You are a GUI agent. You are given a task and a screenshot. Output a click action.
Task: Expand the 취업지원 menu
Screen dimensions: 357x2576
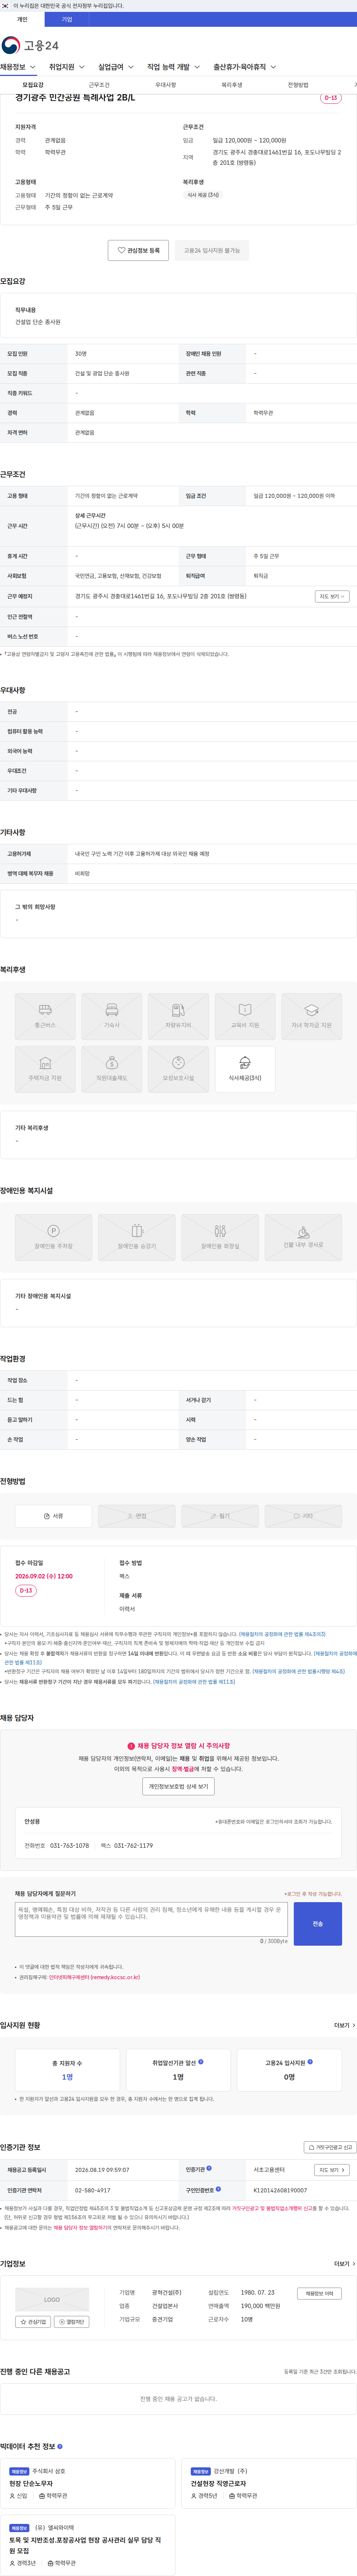pos(67,67)
